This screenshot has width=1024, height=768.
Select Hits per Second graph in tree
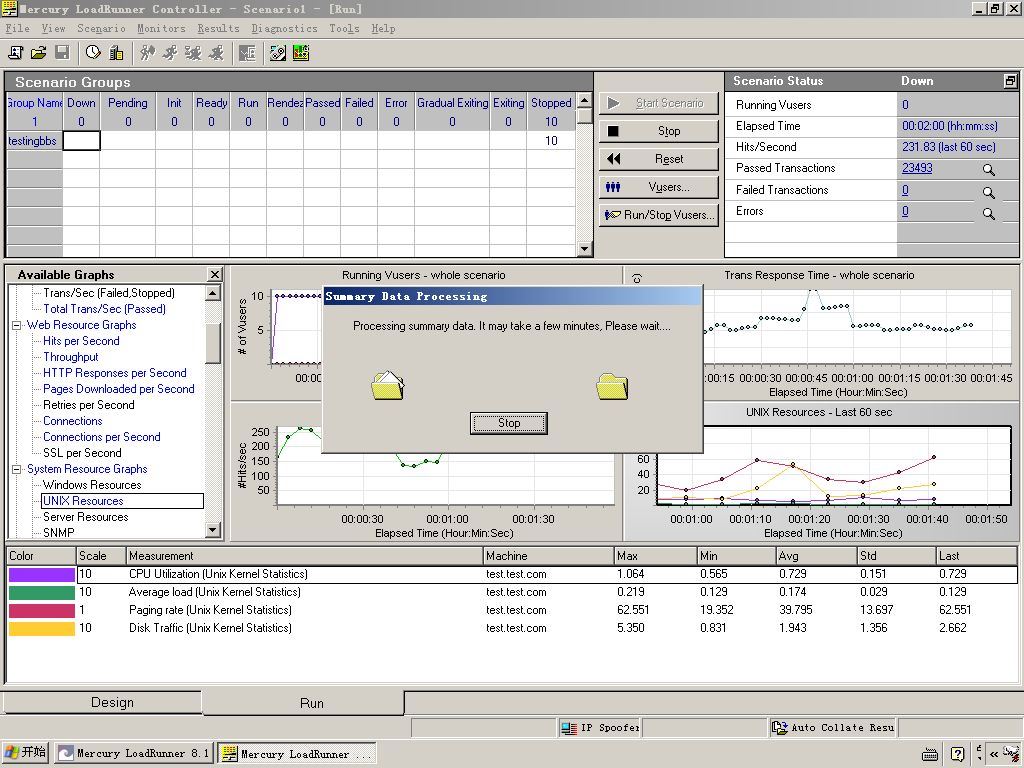pos(81,341)
